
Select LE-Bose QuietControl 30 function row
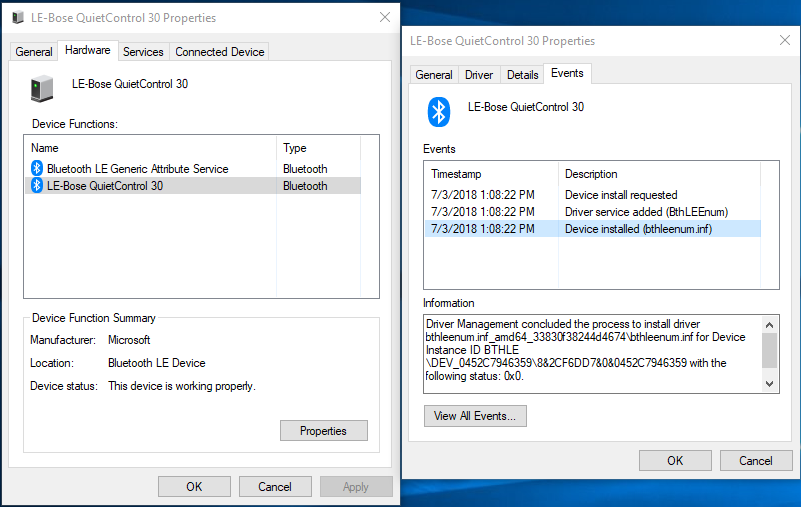(x=193, y=186)
